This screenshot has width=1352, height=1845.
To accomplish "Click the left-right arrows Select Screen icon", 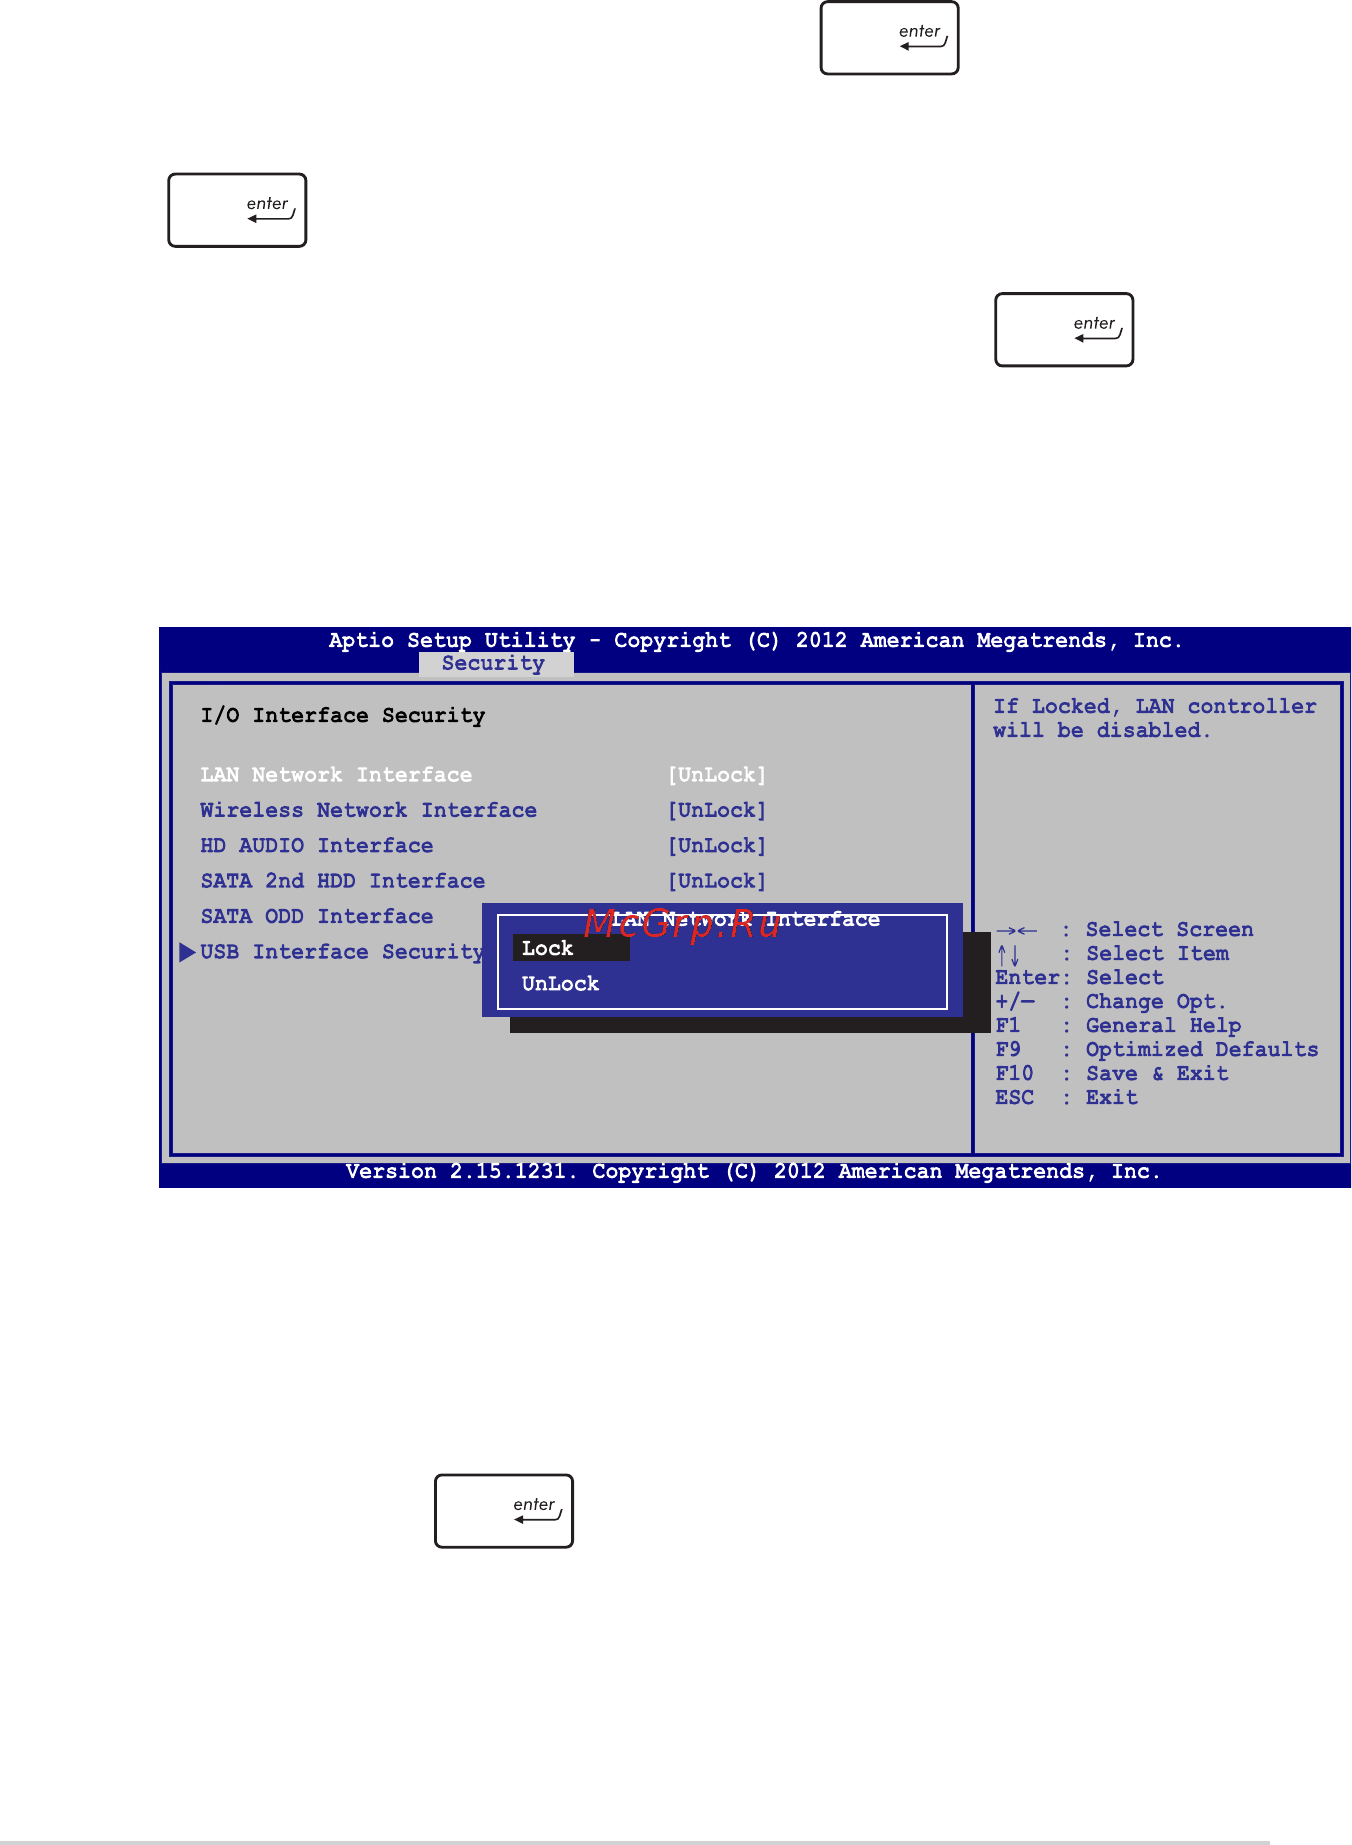I will coord(1017,930).
